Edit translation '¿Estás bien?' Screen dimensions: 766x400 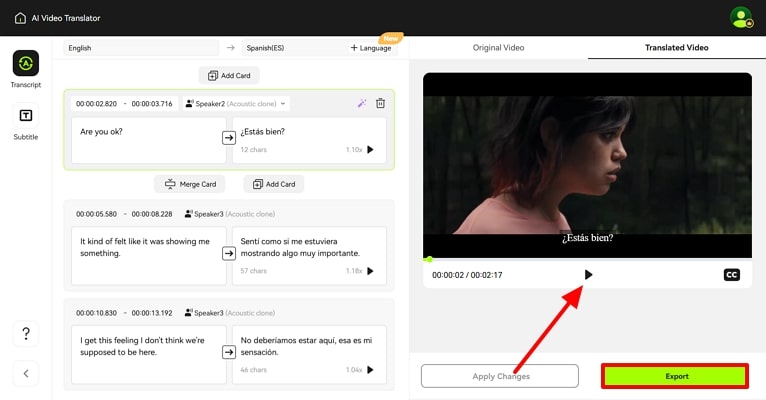point(309,140)
